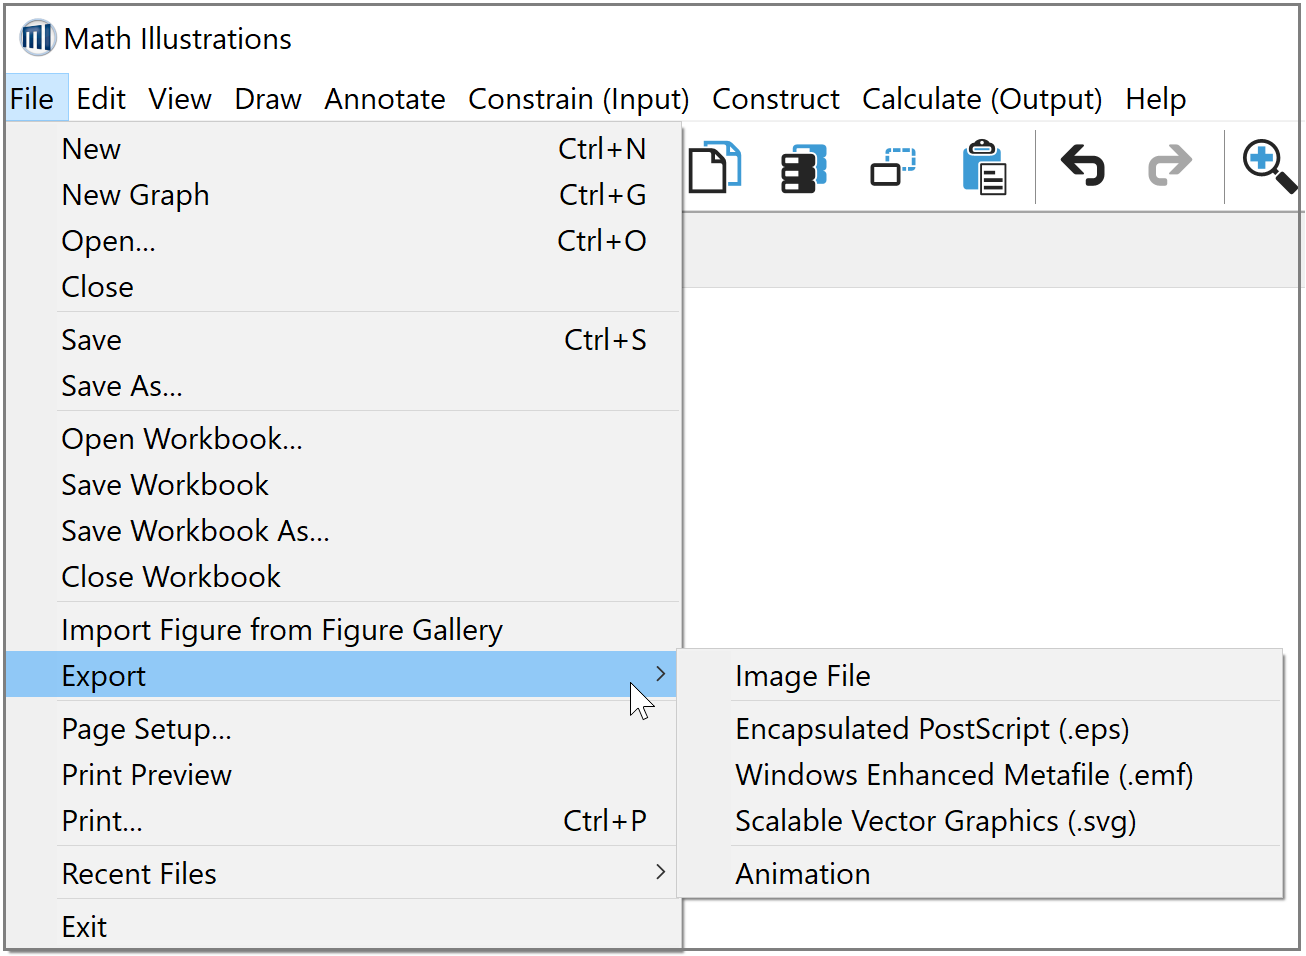Screen dimensions: 1306x956
Task: Click the Copy documents toolbar icon
Action: pyautogui.click(x=715, y=166)
